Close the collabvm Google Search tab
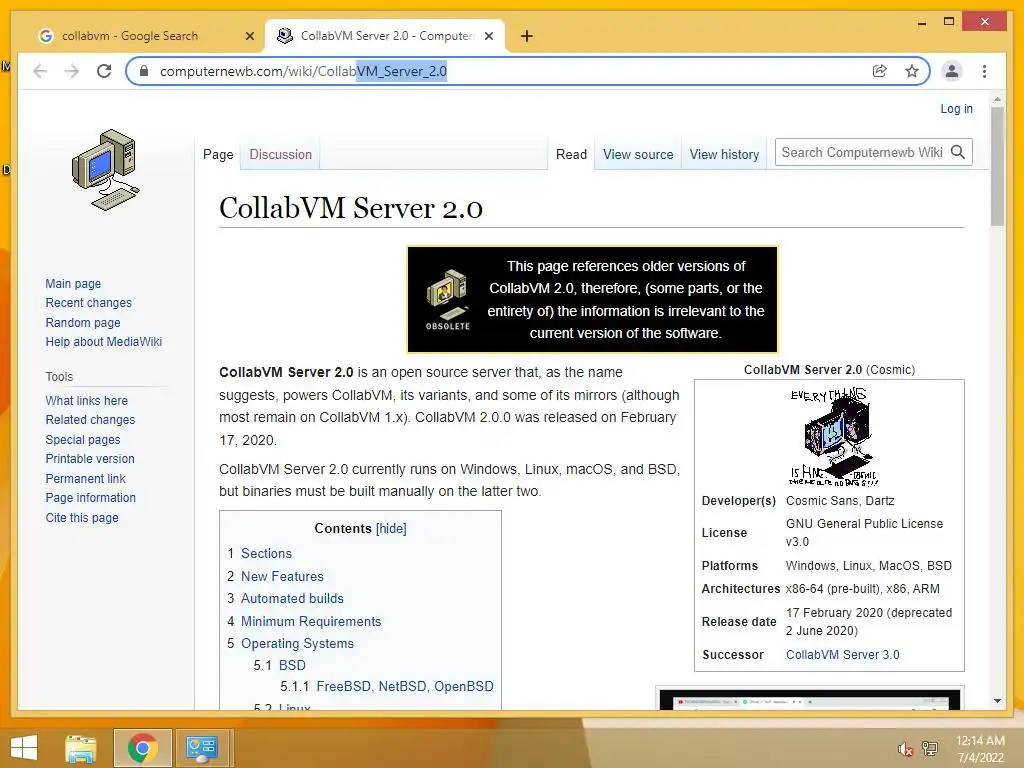 pyautogui.click(x=249, y=37)
